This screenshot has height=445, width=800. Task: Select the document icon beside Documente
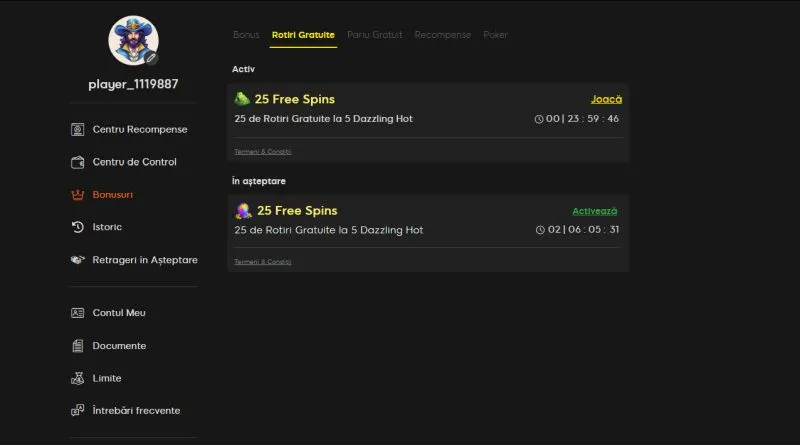pos(78,346)
